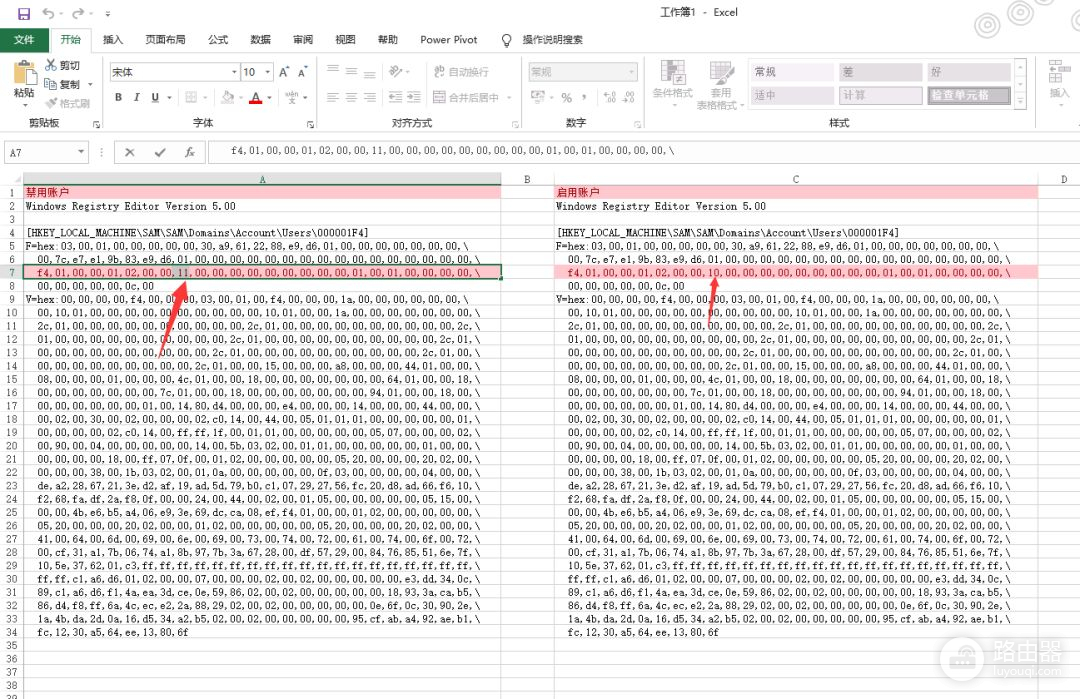
Task: Open the font settings dialog launcher
Action: (311, 124)
